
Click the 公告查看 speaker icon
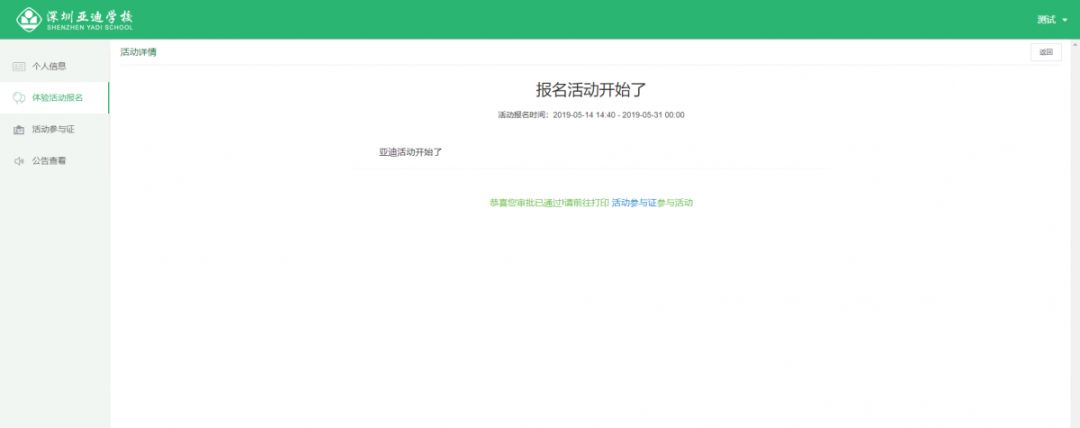19,161
